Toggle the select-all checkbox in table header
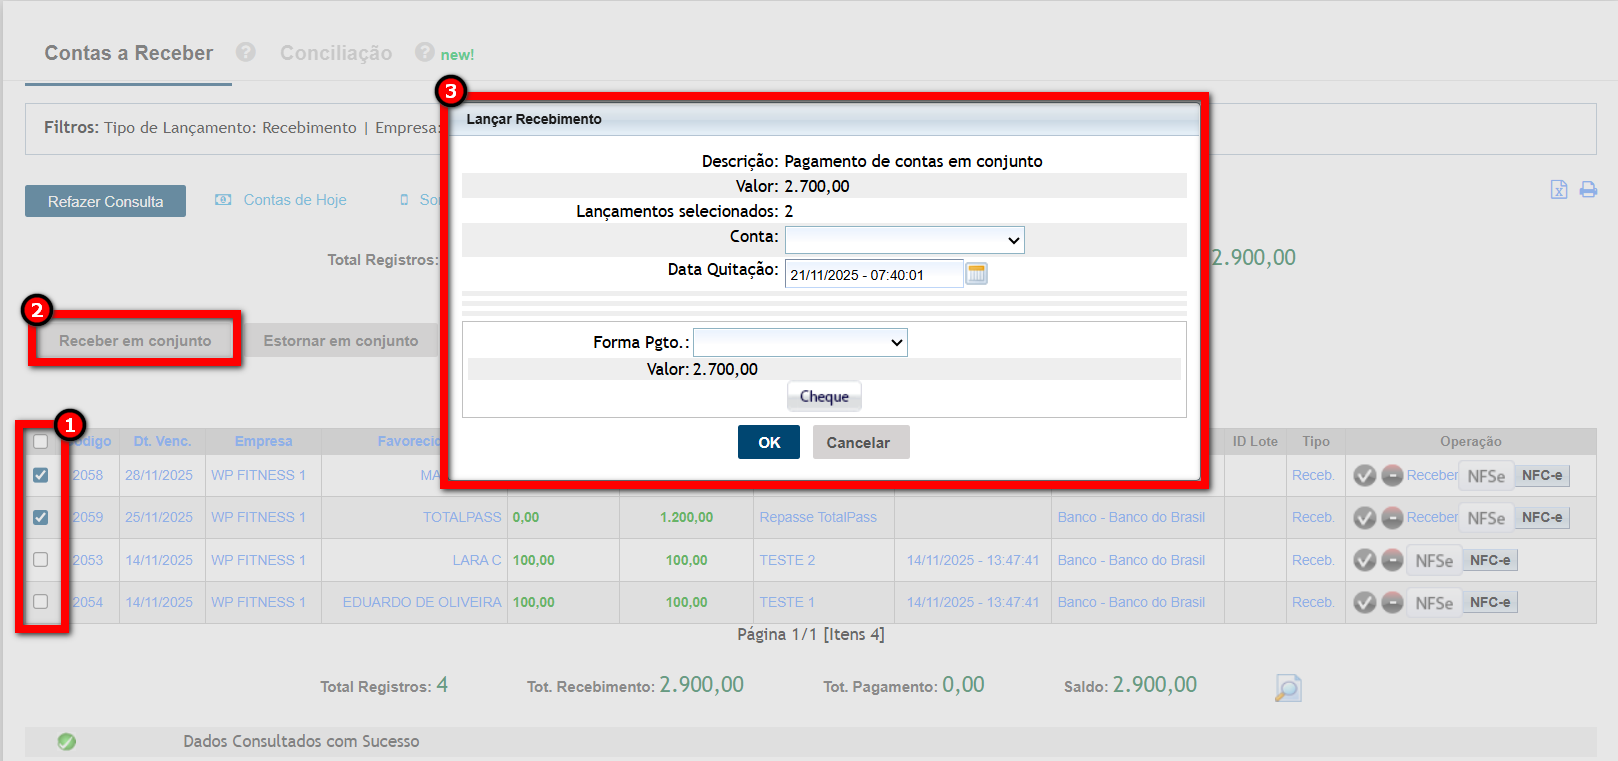1618x761 pixels. 41,442
